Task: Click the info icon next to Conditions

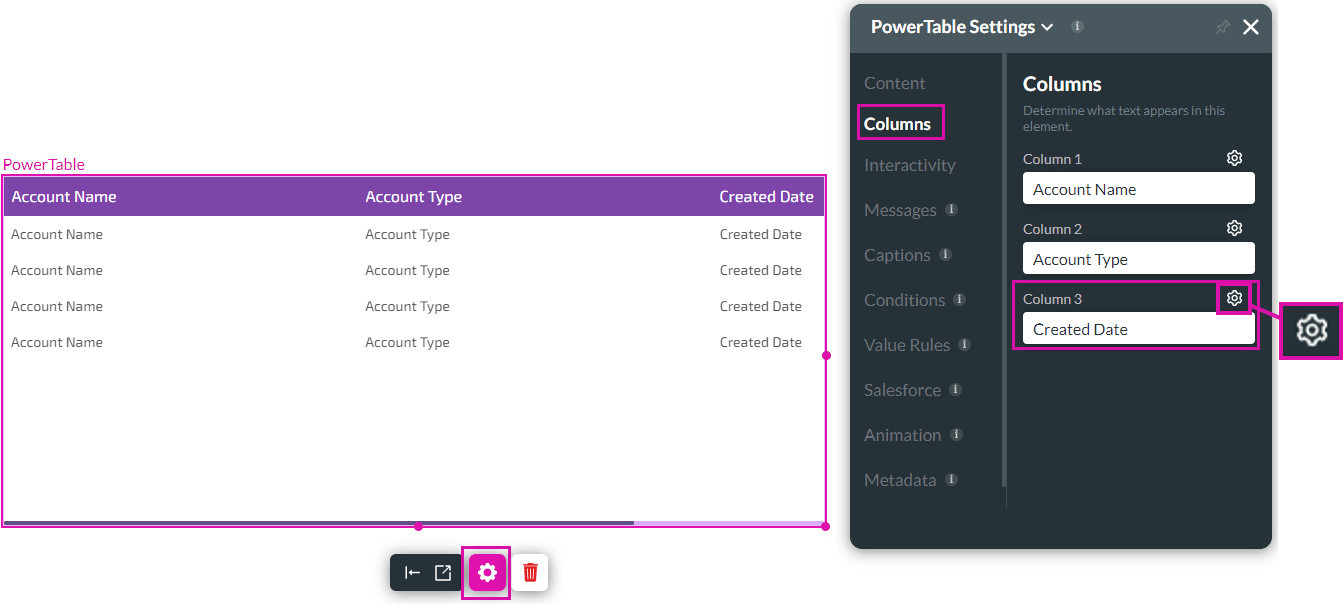Action: pyautogui.click(x=959, y=300)
